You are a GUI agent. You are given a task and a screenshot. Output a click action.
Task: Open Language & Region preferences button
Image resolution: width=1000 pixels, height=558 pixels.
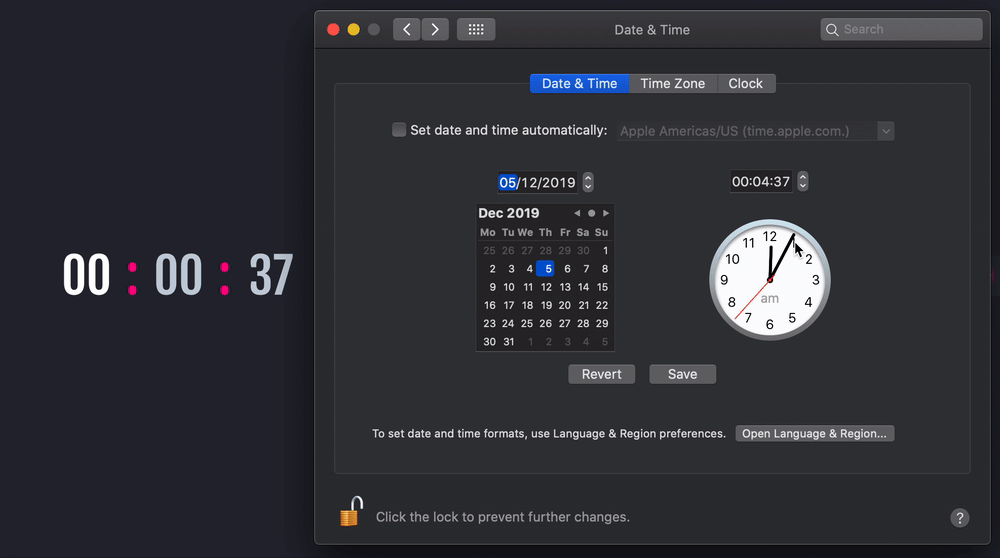pyautogui.click(x=814, y=434)
